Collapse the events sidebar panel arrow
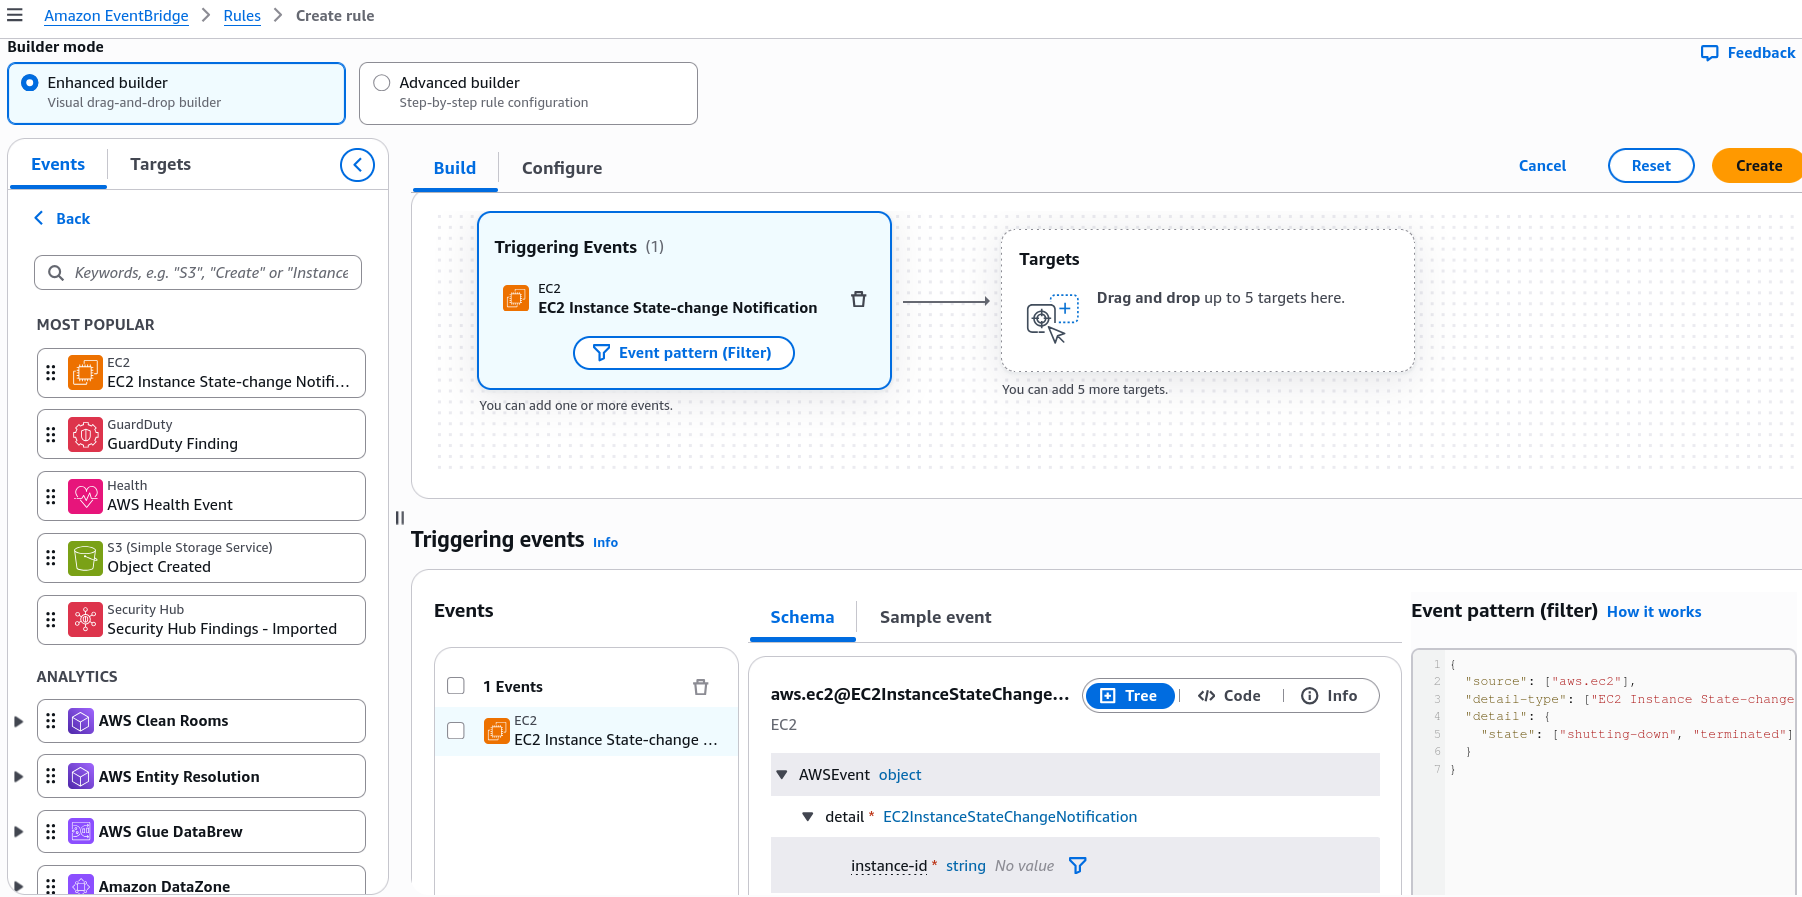Image resolution: width=1802 pixels, height=897 pixels. pos(357,165)
